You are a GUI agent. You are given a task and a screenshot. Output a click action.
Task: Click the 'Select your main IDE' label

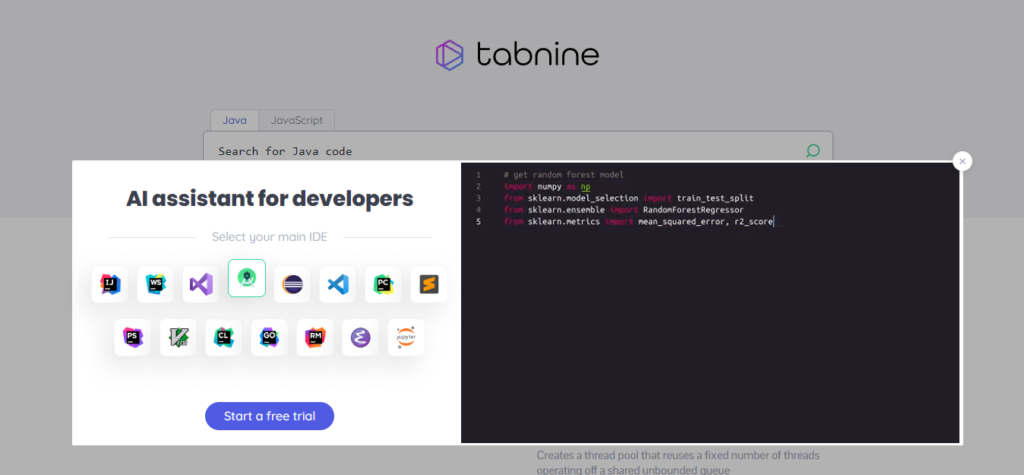(270, 237)
